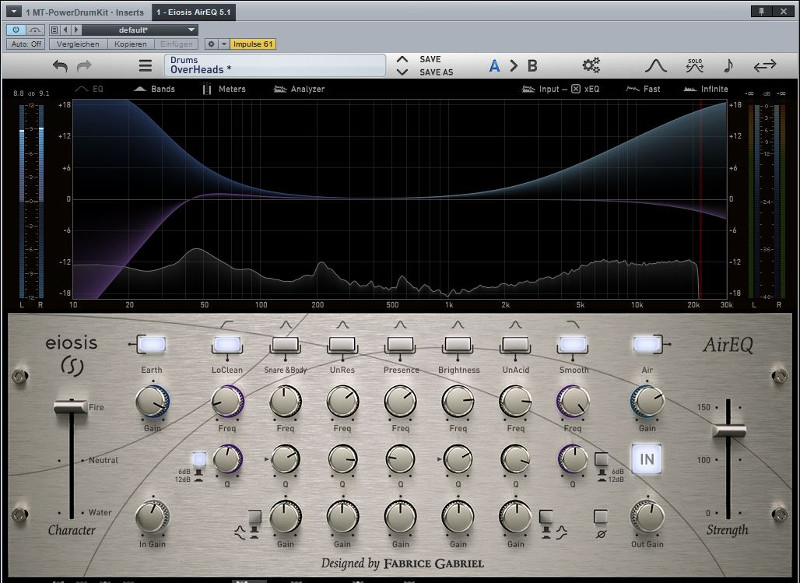Enable the UnAcid band button
The width and height of the screenshot is (800, 583).
pos(515,344)
